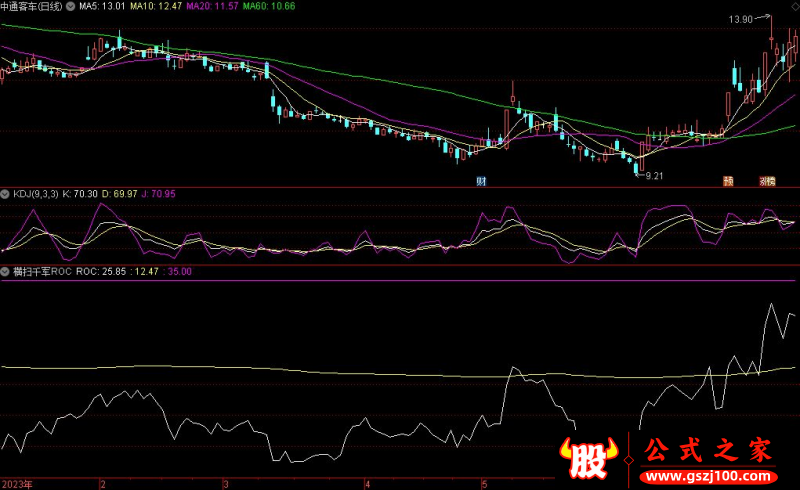
Task: Click the blue 财 financial marker icon
Action: pos(481,181)
